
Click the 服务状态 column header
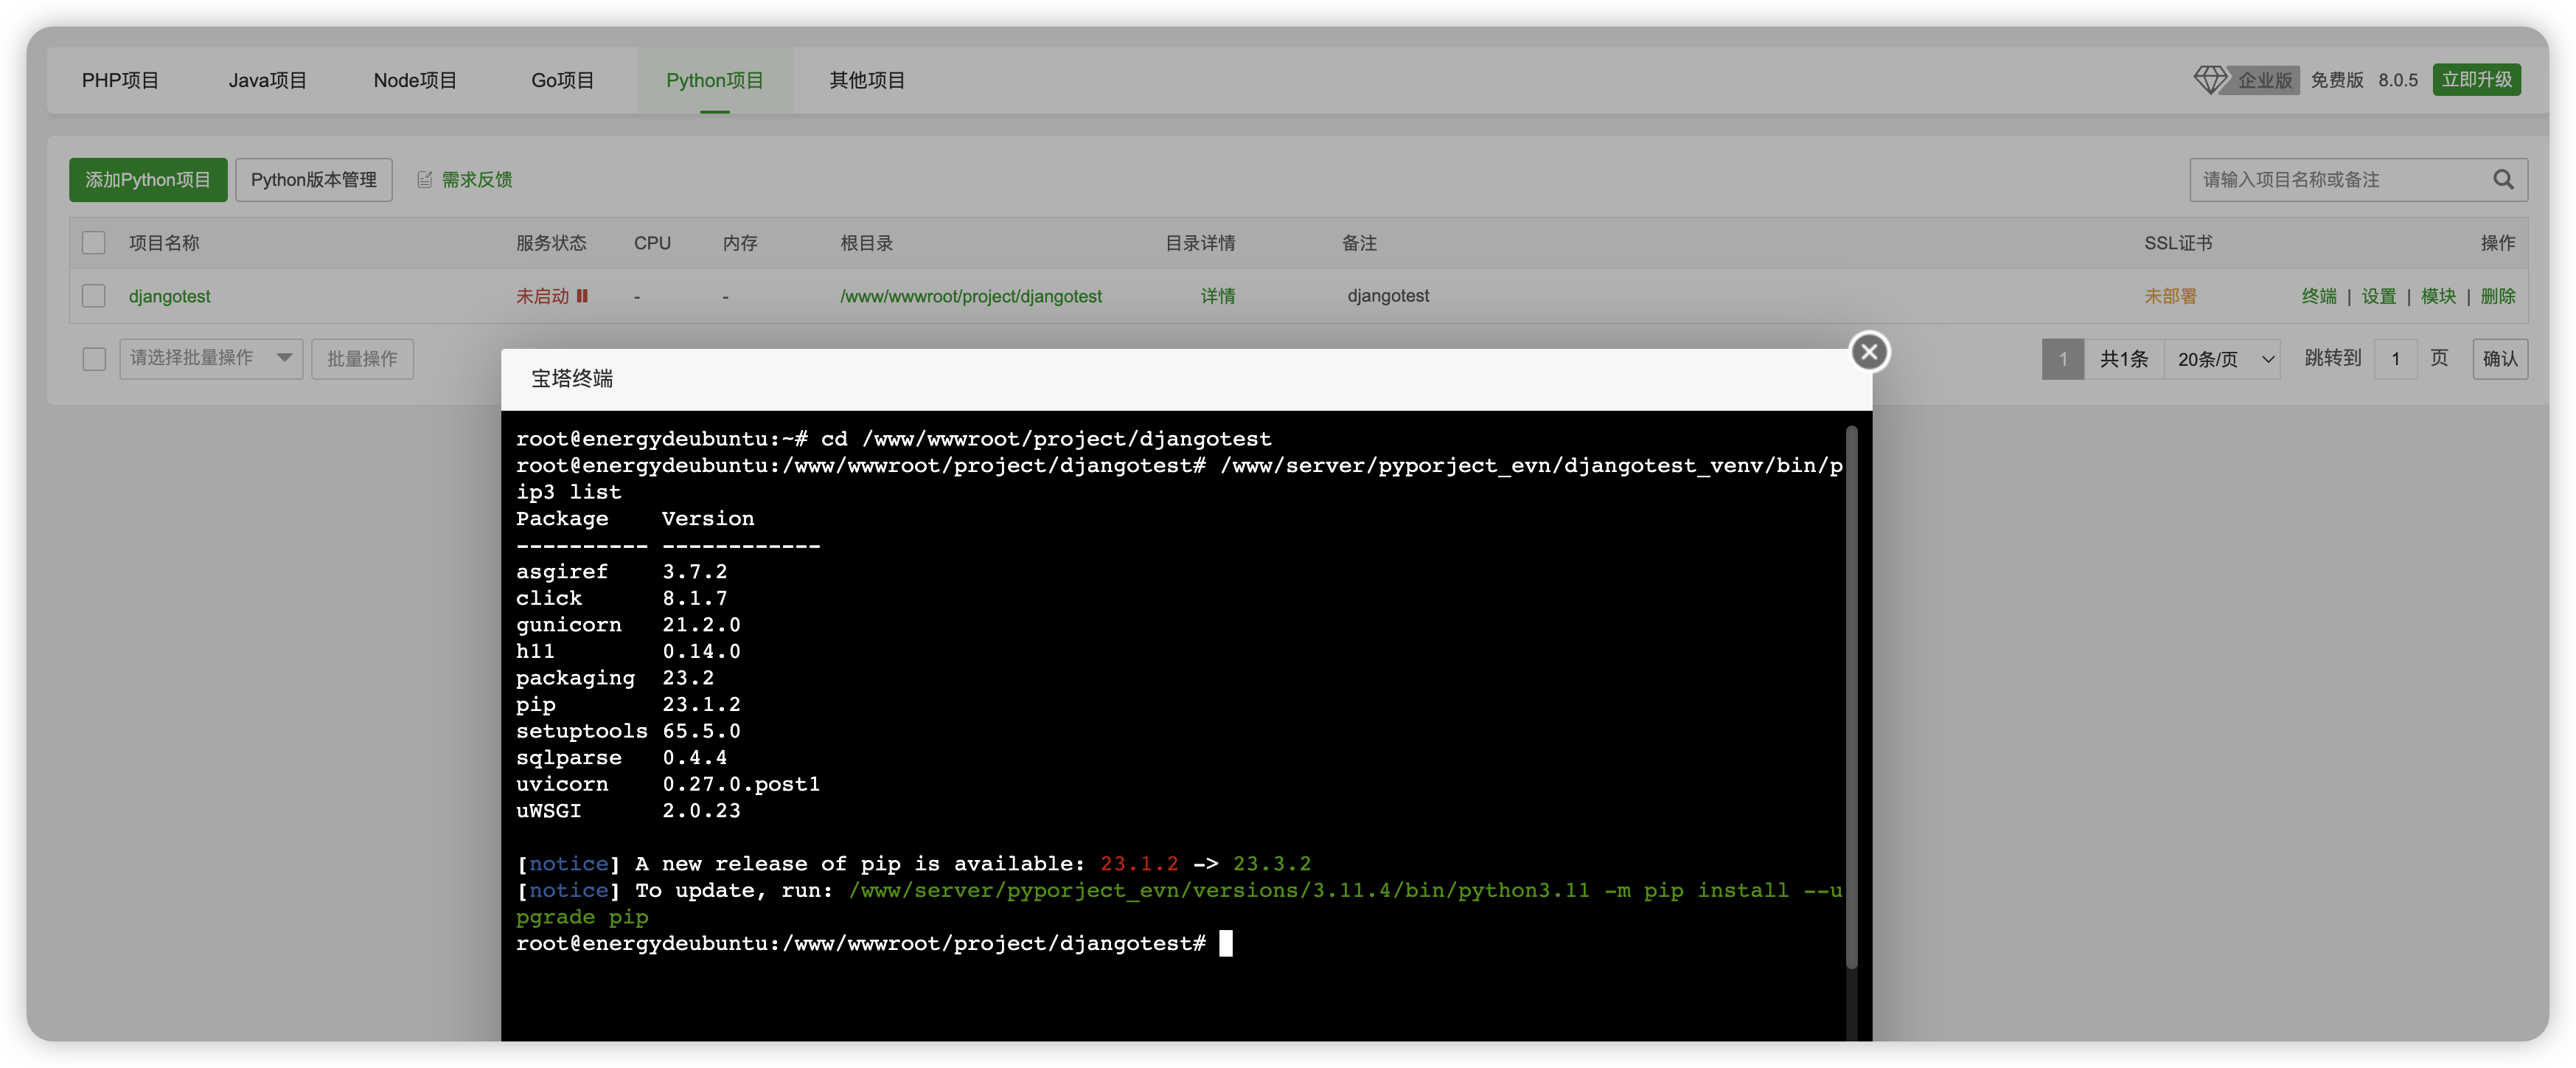(551, 243)
